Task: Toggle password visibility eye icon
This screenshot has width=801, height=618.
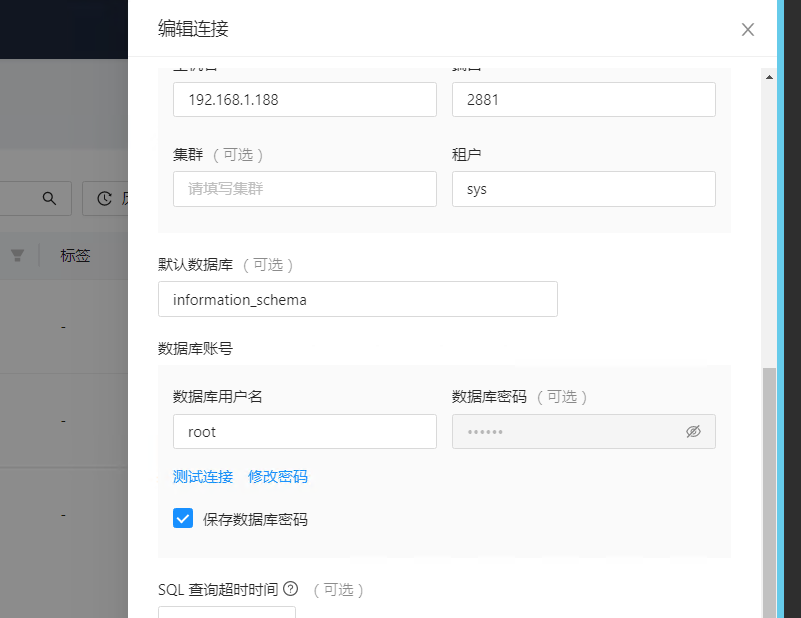Action: [x=694, y=432]
